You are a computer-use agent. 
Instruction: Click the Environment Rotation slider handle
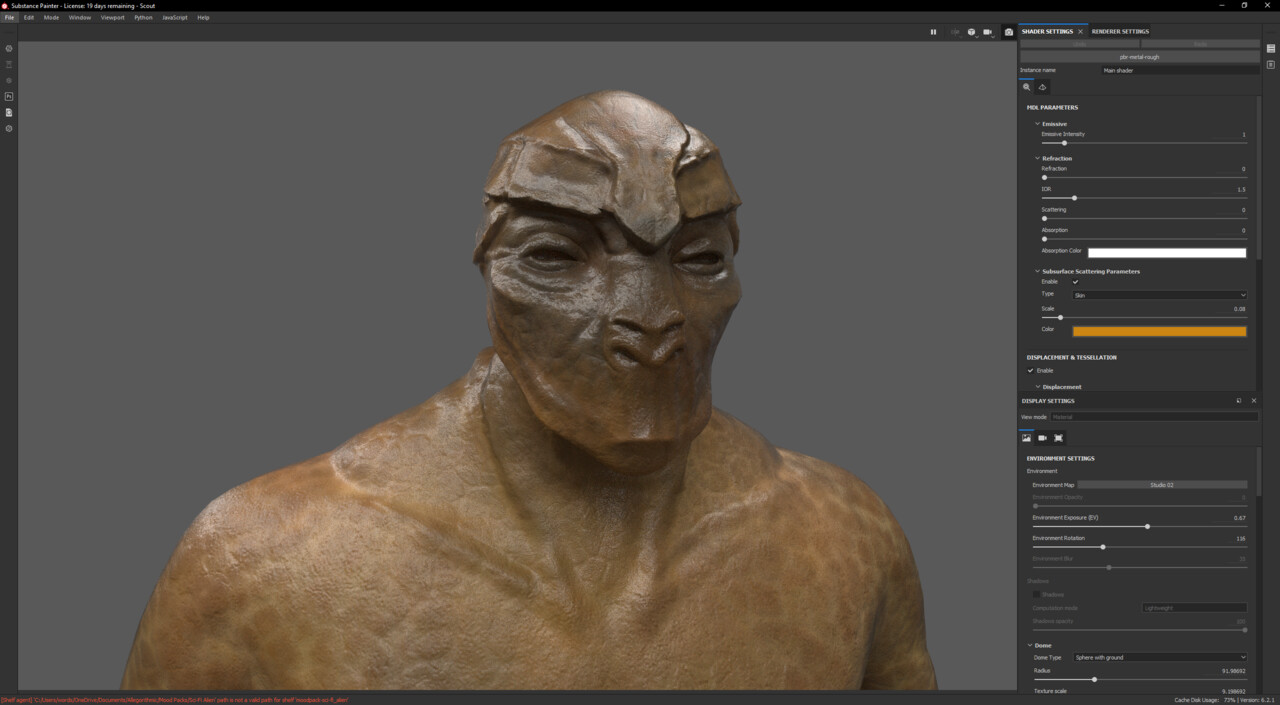coord(1103,547)
